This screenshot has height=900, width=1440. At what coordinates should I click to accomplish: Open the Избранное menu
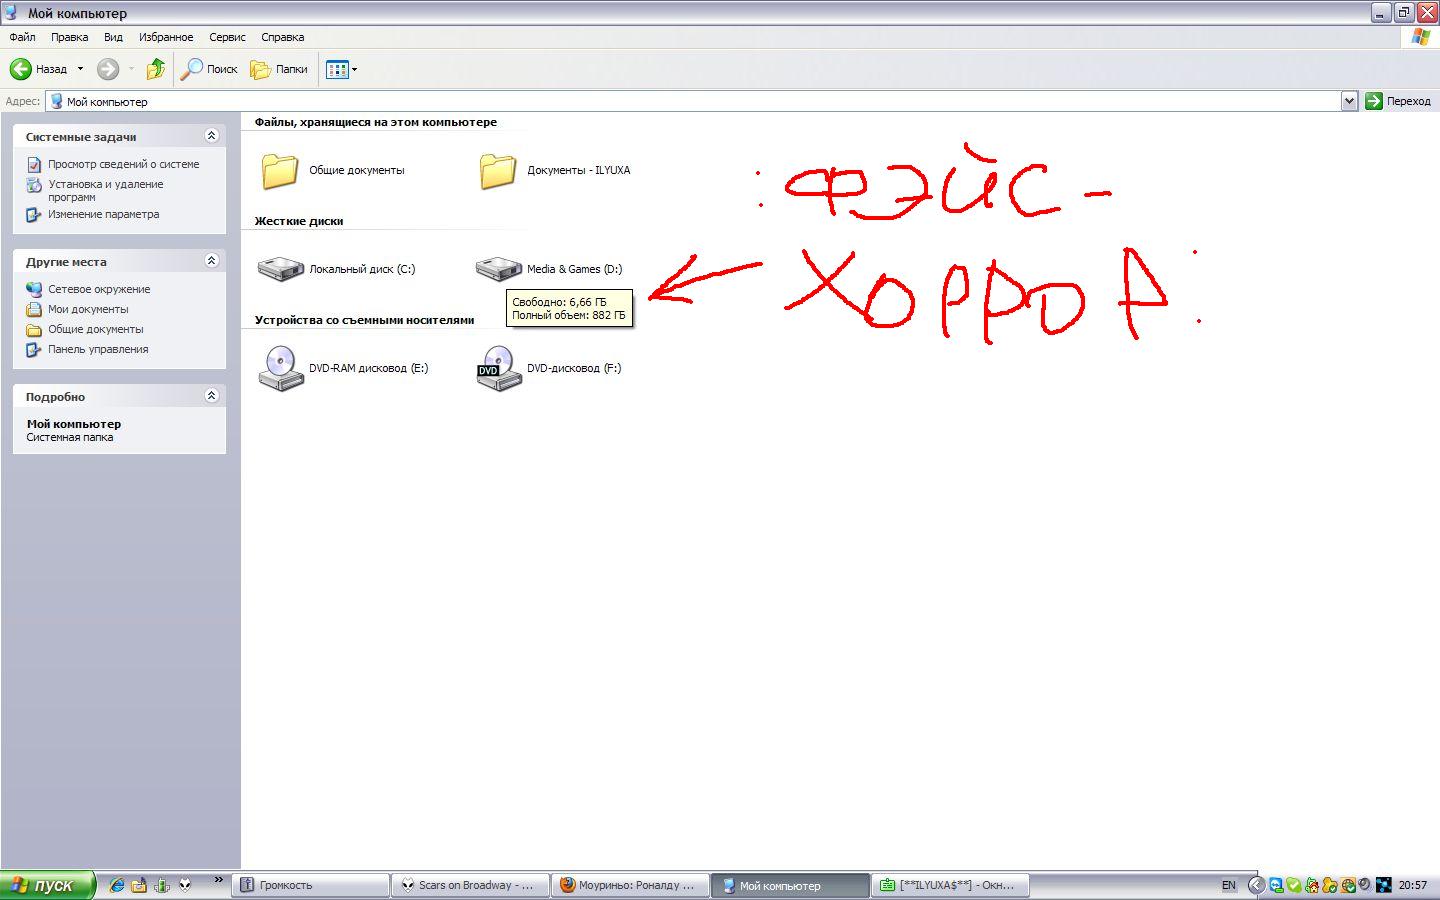[166, 37]
